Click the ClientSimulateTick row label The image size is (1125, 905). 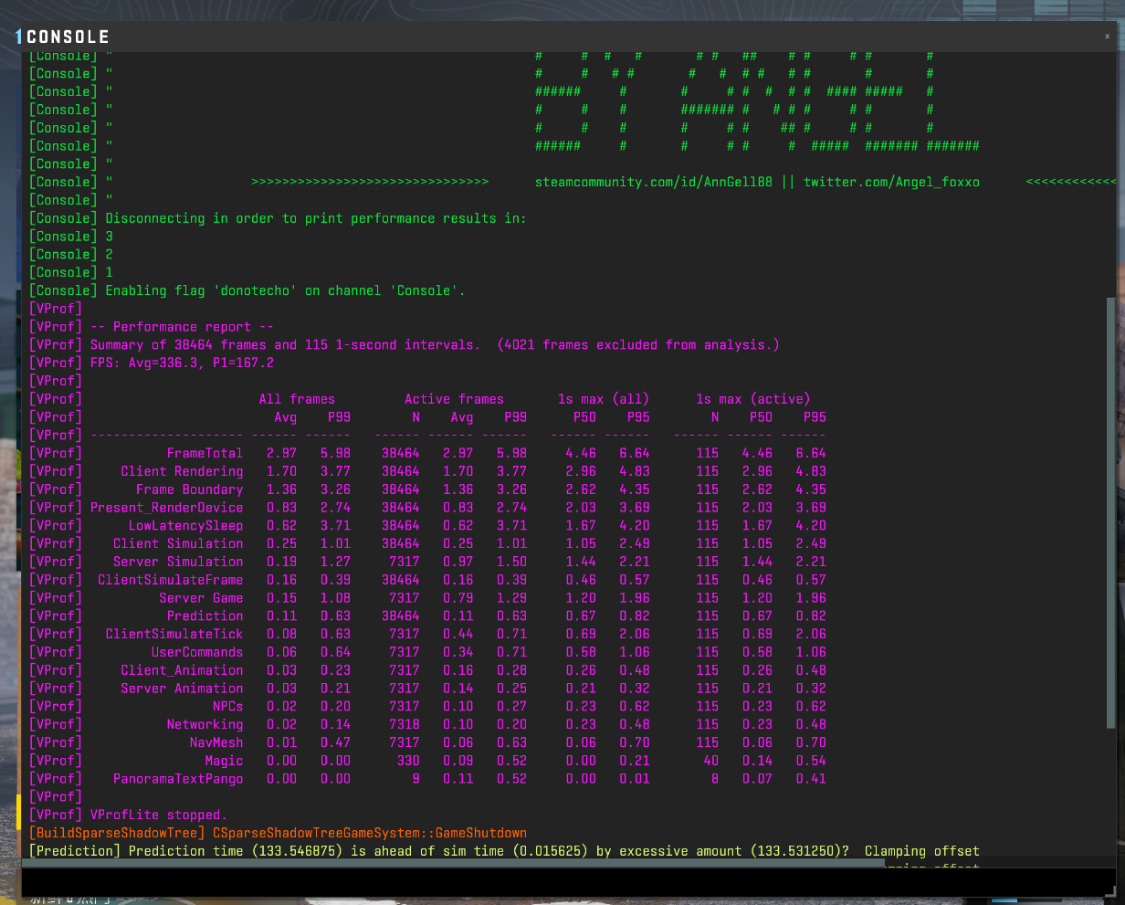coord(174,634)
